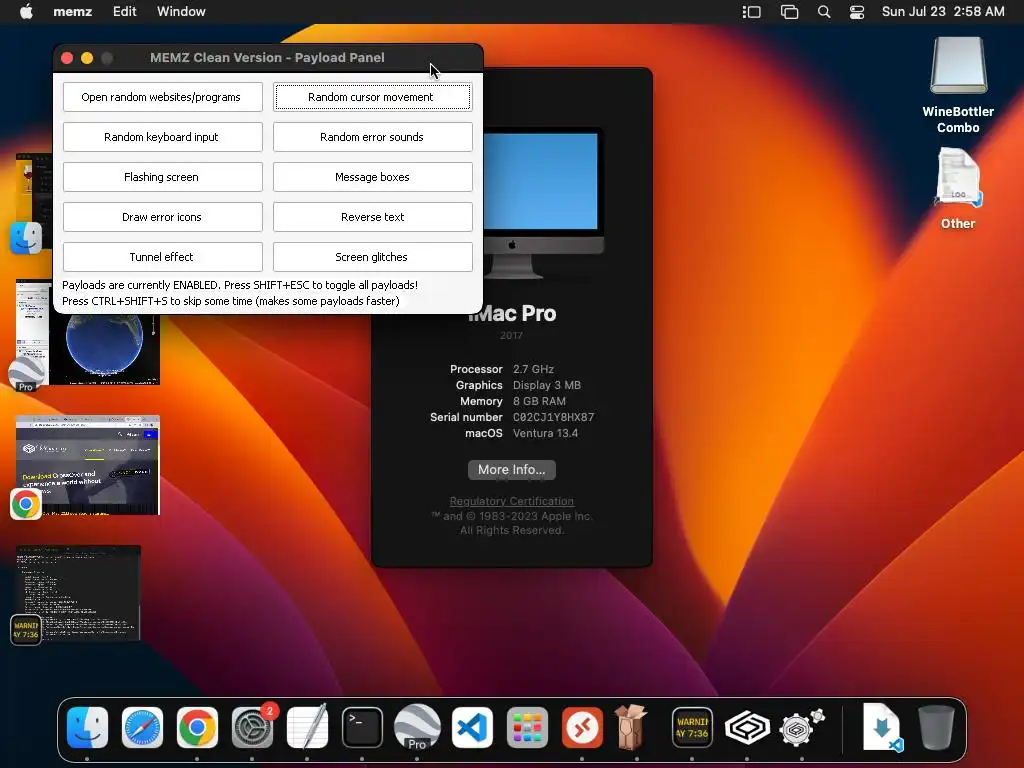Click the date and time in menu bar

(943, 12)
